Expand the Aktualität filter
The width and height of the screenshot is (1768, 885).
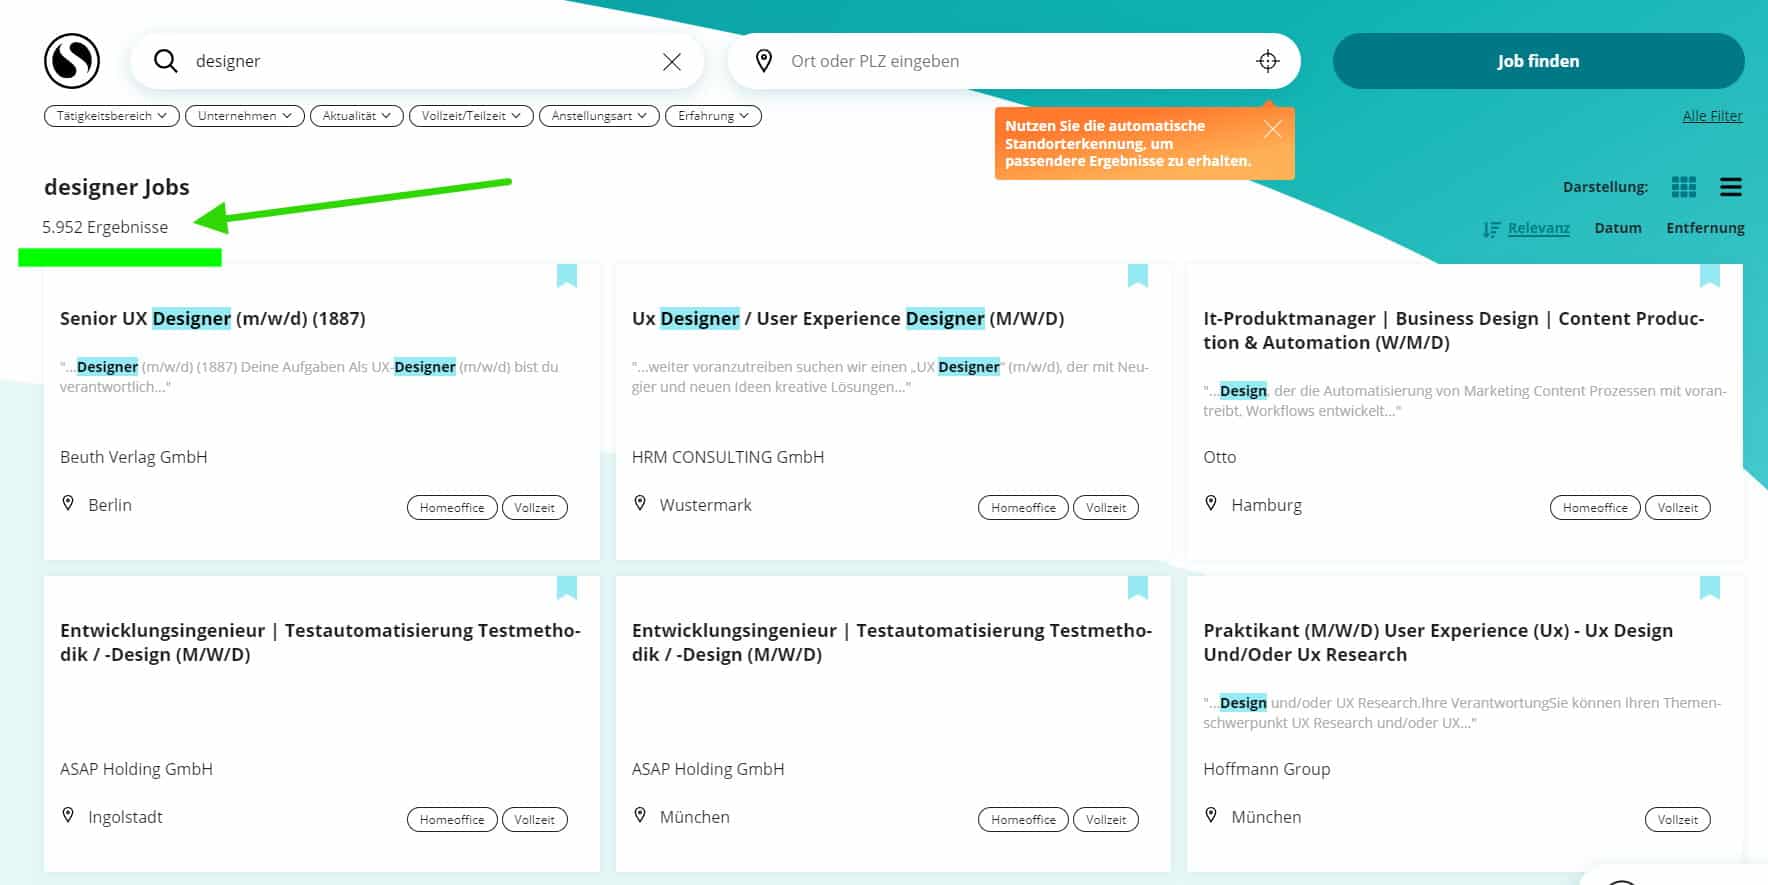click(x=357, y=116)
